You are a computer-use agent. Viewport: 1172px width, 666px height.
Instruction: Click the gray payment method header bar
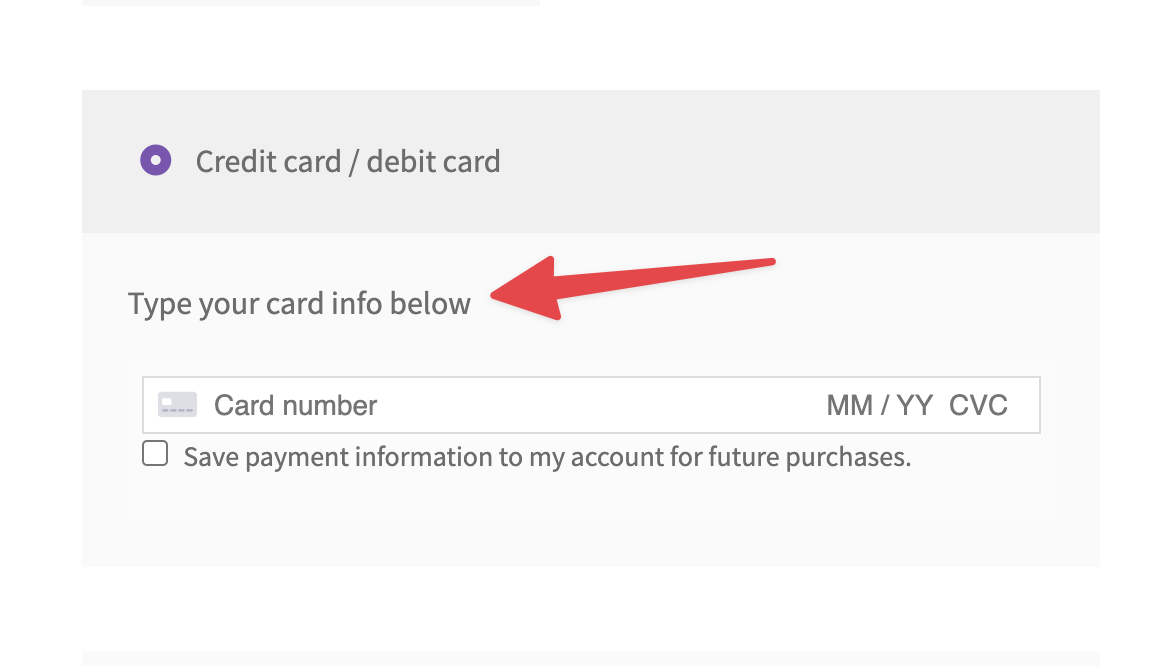(x=800, y=161)
